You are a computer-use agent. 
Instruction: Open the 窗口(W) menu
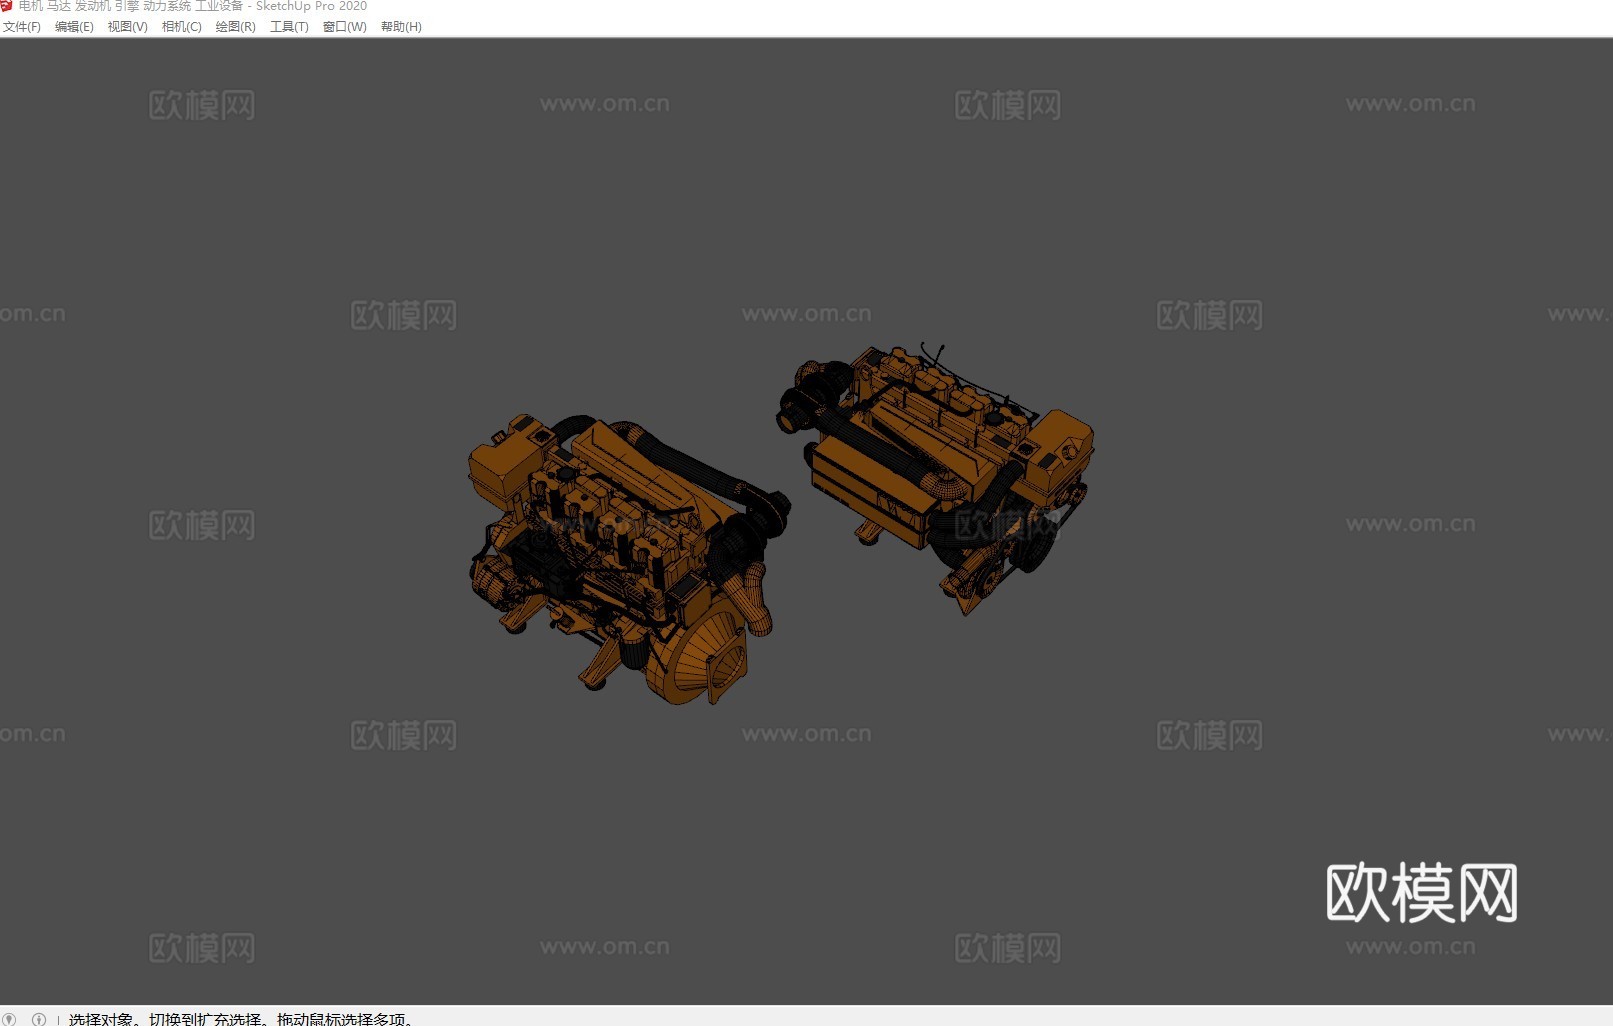click(344, 27)
